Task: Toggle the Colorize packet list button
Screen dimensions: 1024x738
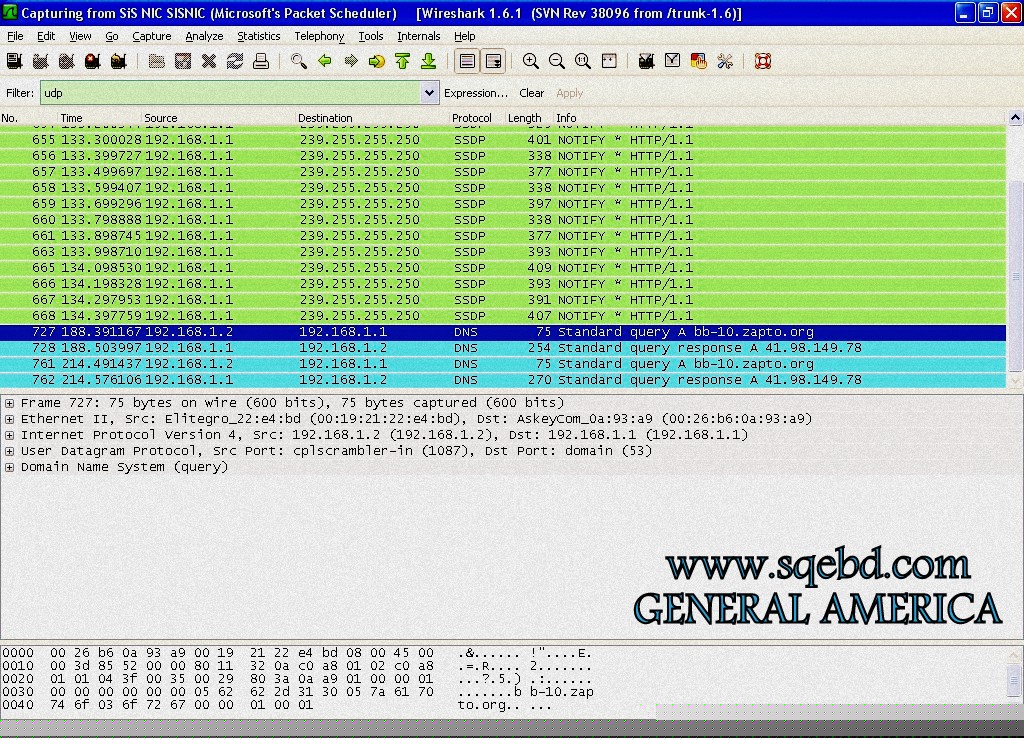Action: point(467,62)
